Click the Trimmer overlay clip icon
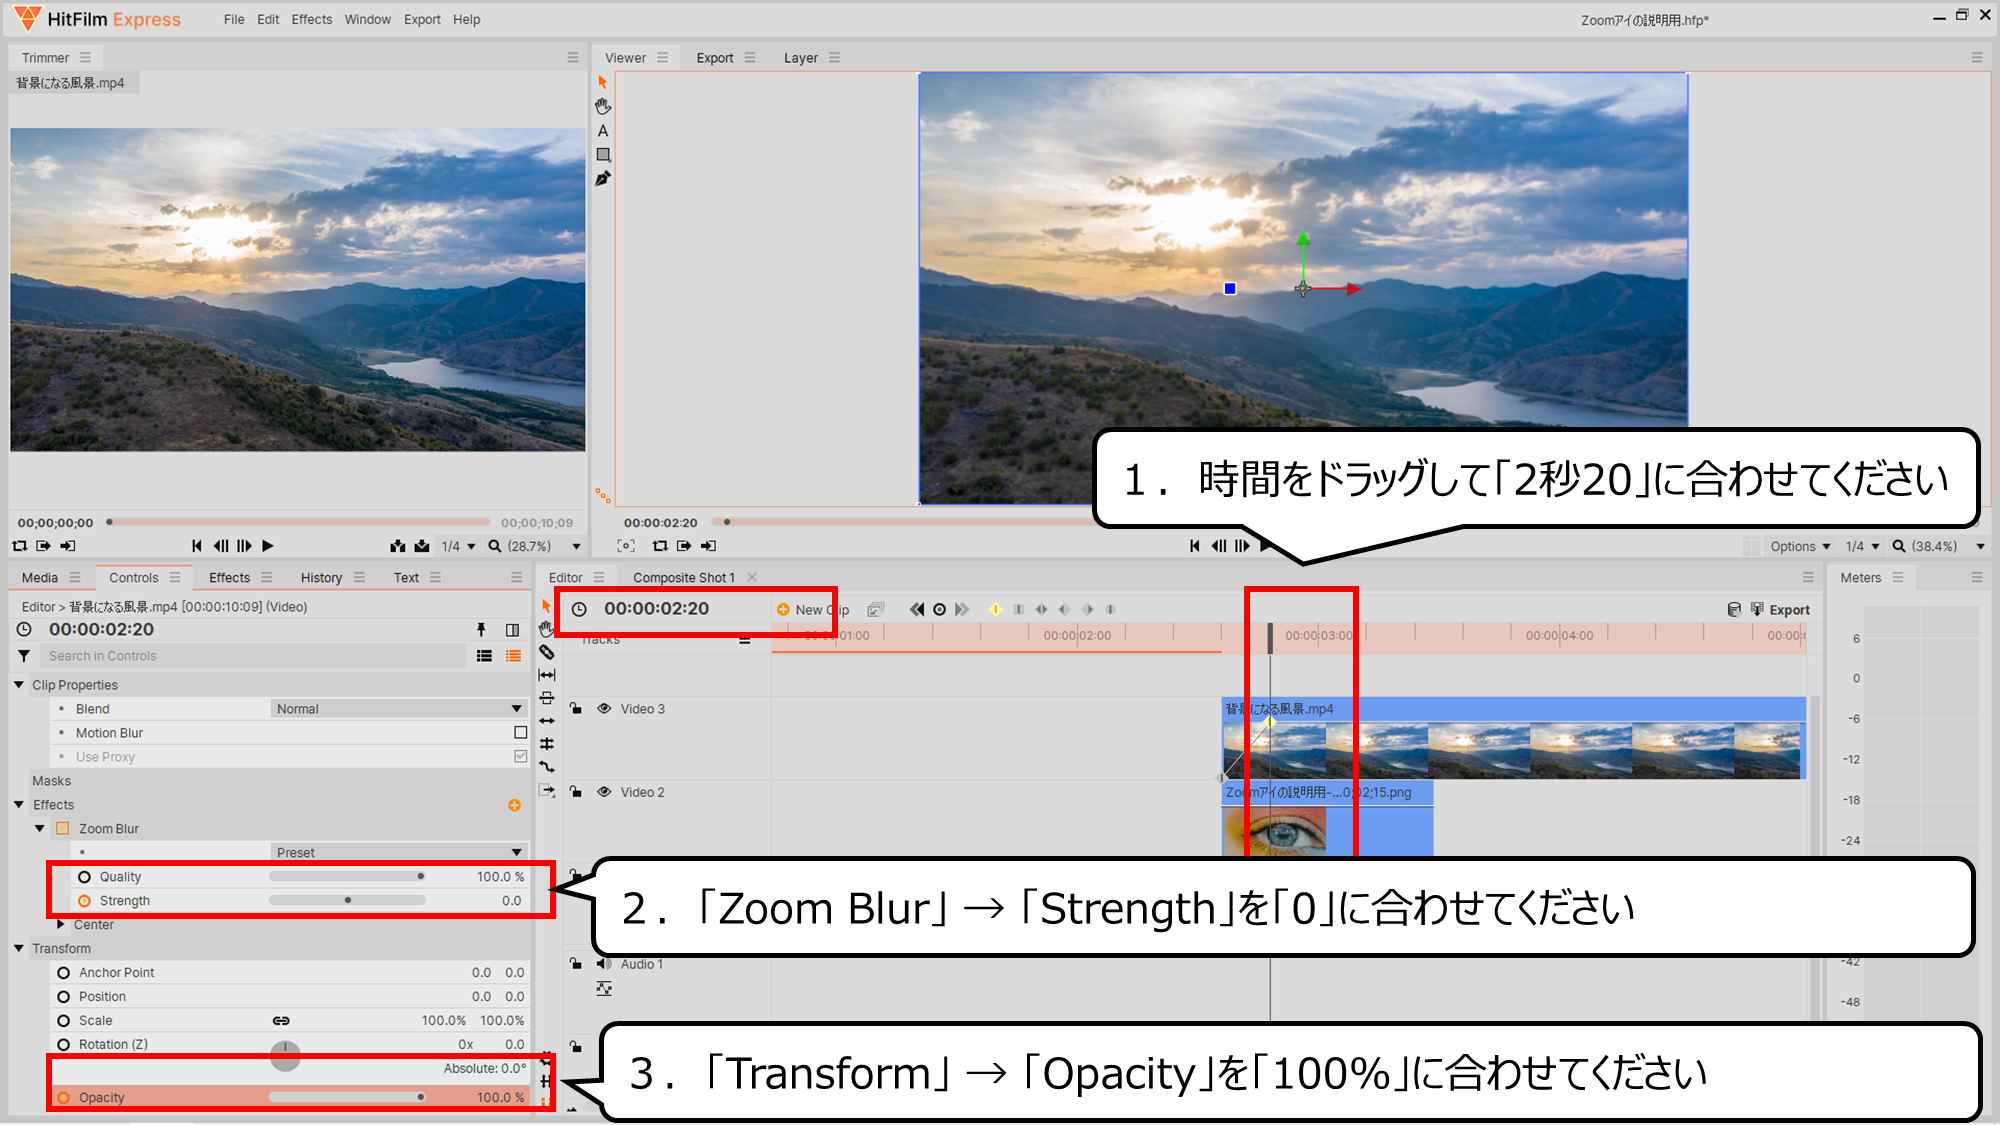This screenshot has width=2000, height=1125. pyautogui.click(x=422, y=546)
